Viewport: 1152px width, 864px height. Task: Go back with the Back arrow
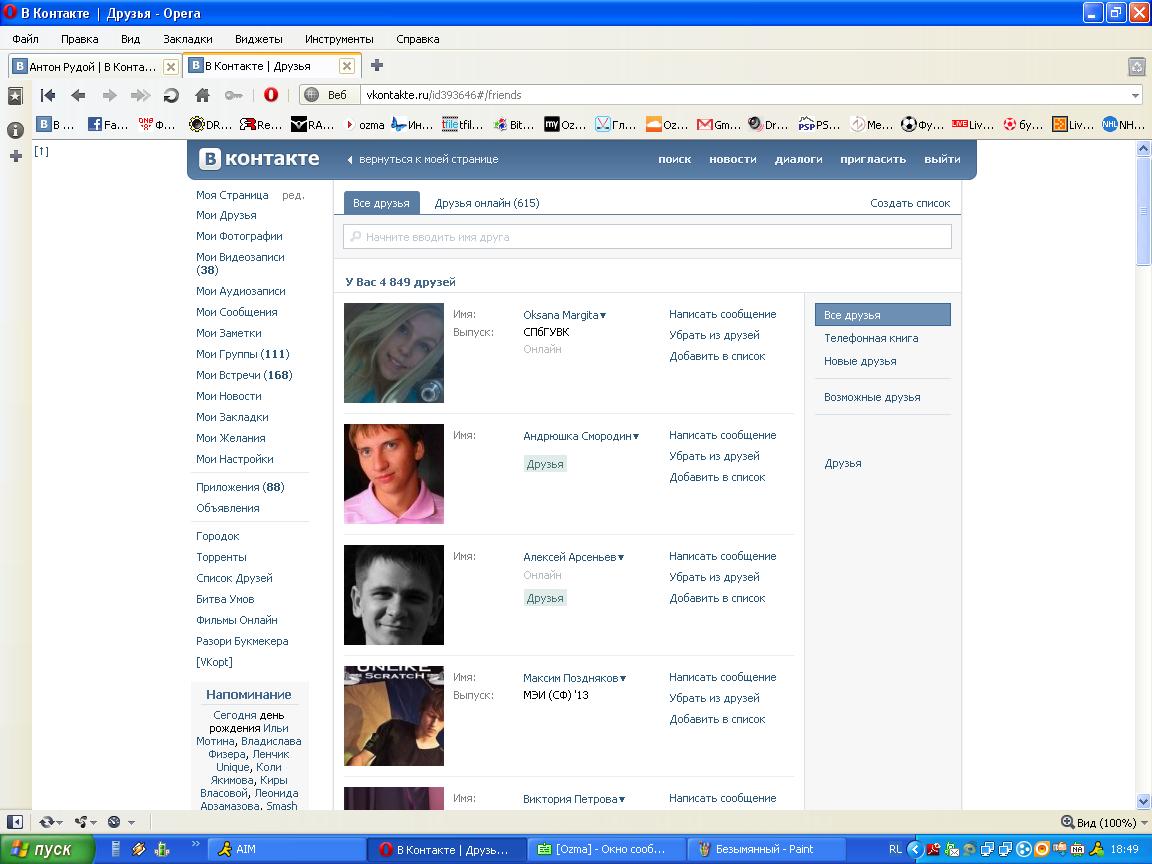[x=79, y=95]
